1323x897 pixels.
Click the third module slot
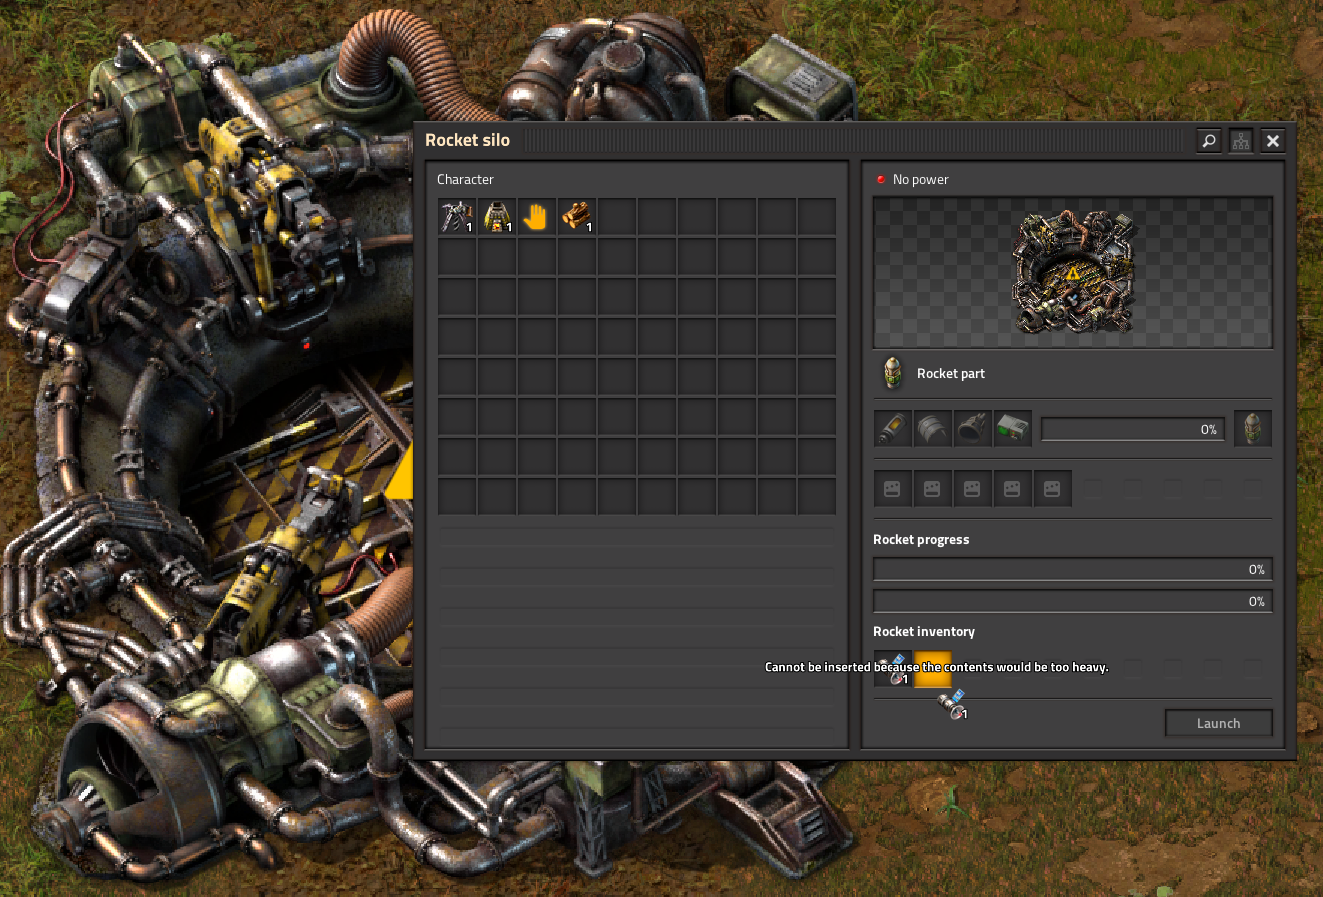(x=973, y=489)
